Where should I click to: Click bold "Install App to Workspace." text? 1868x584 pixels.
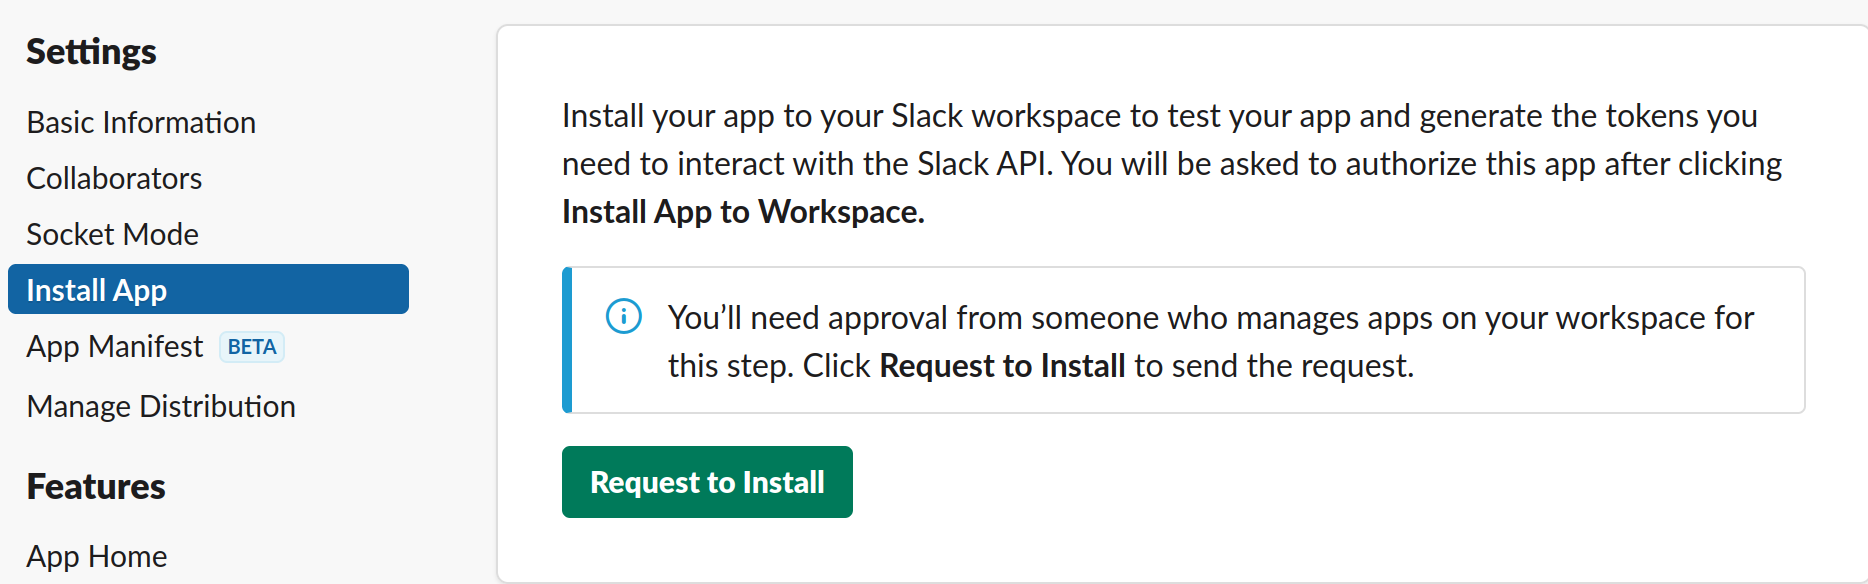[743, 212]
